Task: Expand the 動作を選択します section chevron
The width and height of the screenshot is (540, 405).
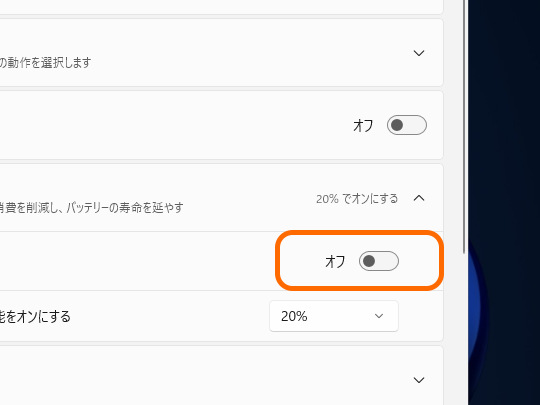Action: point(419,53)
